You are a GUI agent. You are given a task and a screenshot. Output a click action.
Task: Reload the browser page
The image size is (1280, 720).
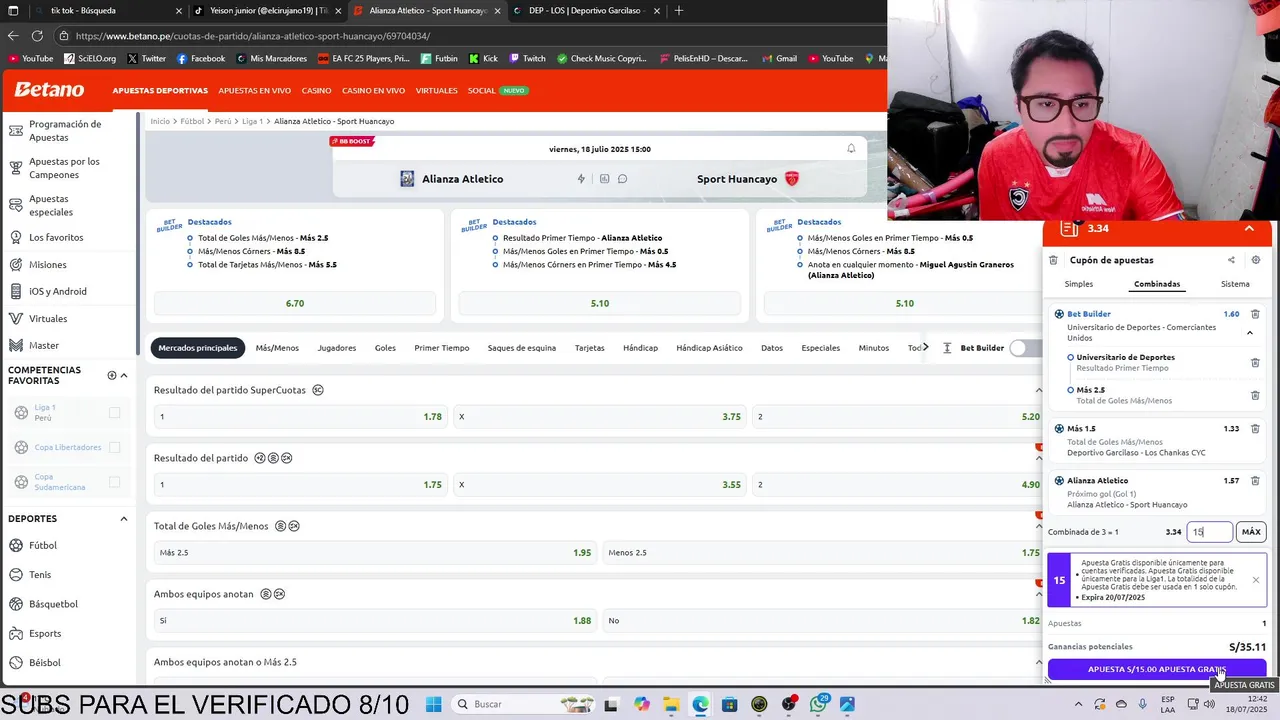point(37,36)
